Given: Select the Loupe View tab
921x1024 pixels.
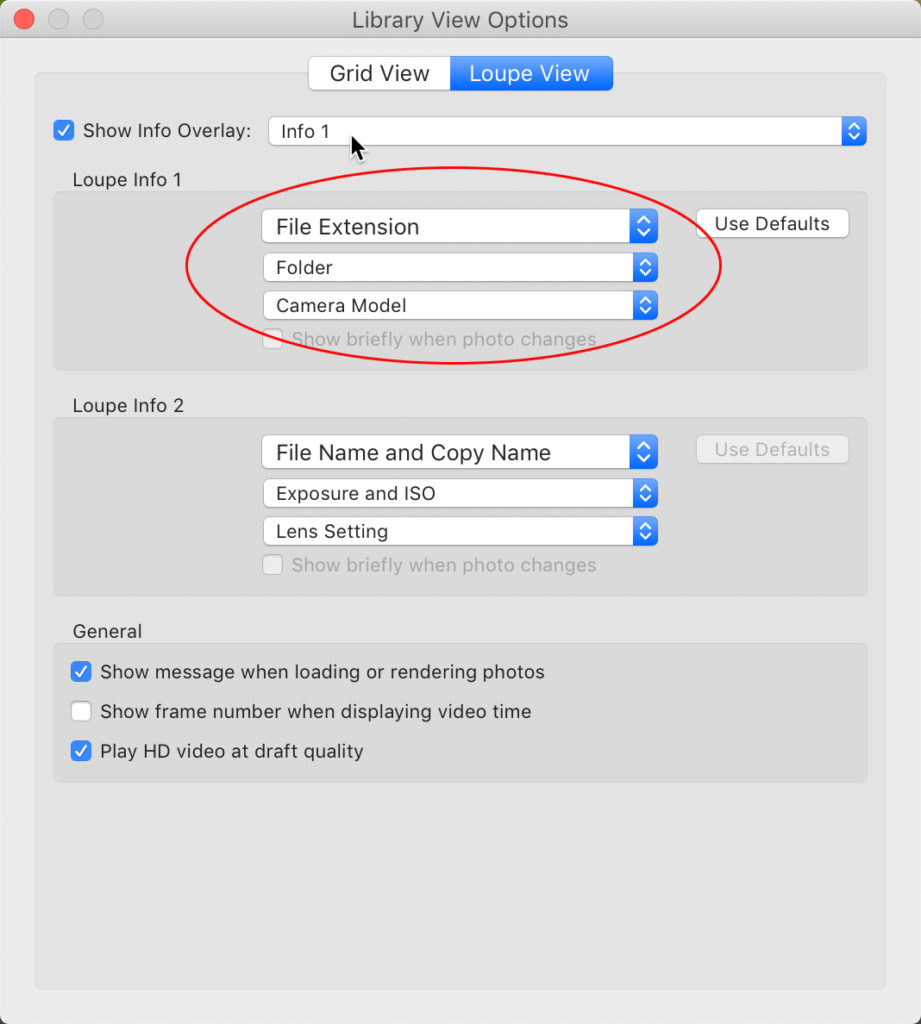Looking at the screenshot, I should pyautogui.click(x=530, y=74).
